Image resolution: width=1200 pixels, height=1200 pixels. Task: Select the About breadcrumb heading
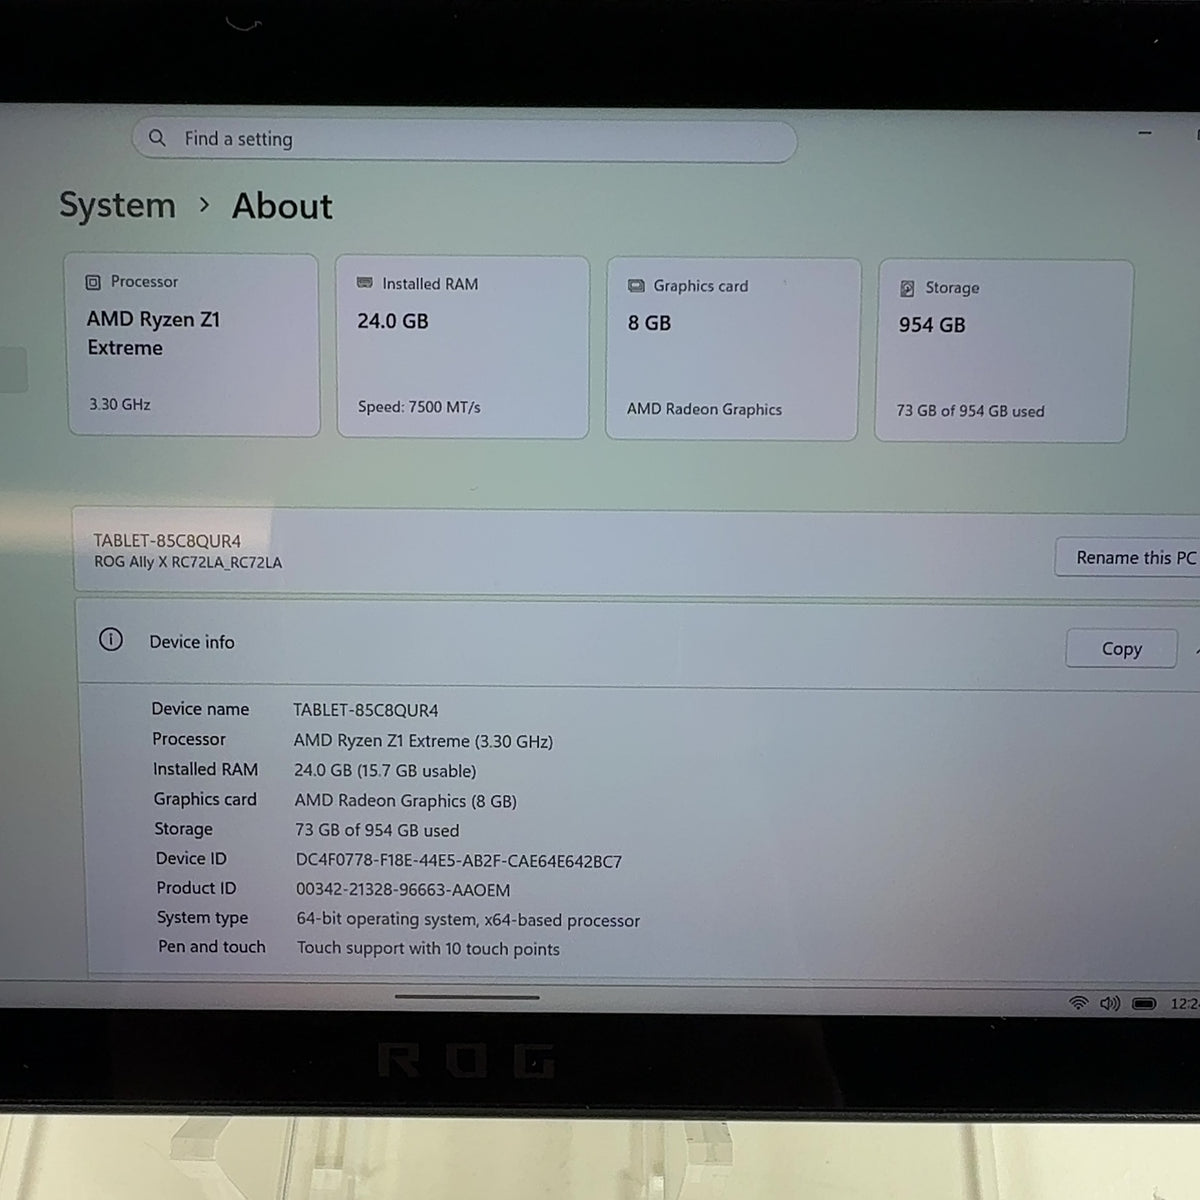click(282, 206)
